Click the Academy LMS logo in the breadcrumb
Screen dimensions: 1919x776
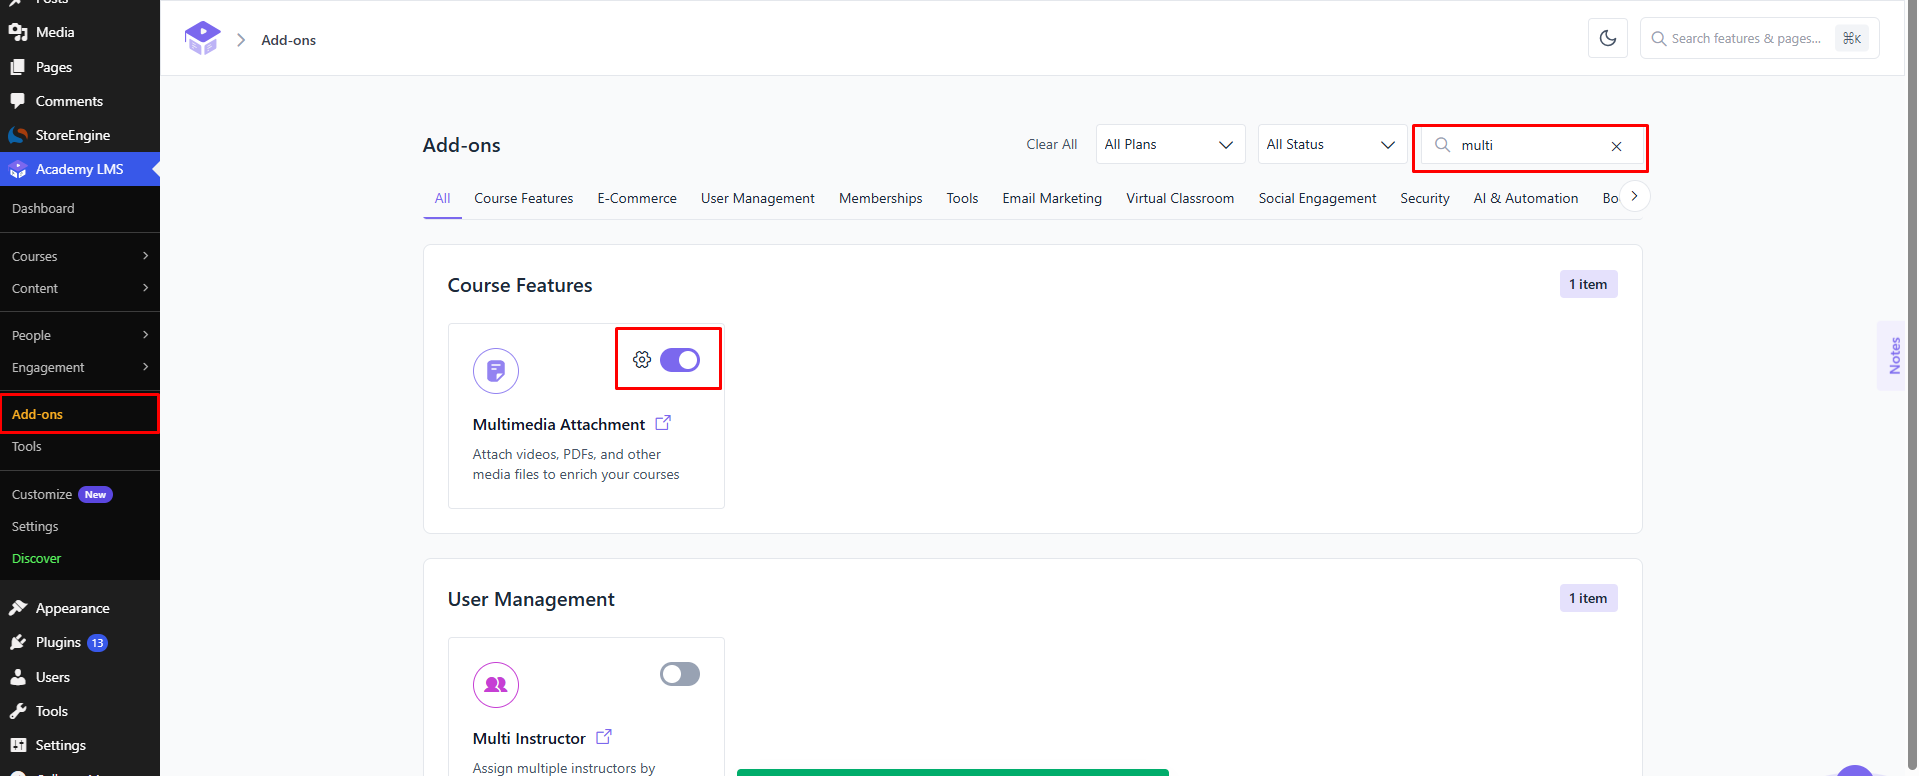[202, 39]
